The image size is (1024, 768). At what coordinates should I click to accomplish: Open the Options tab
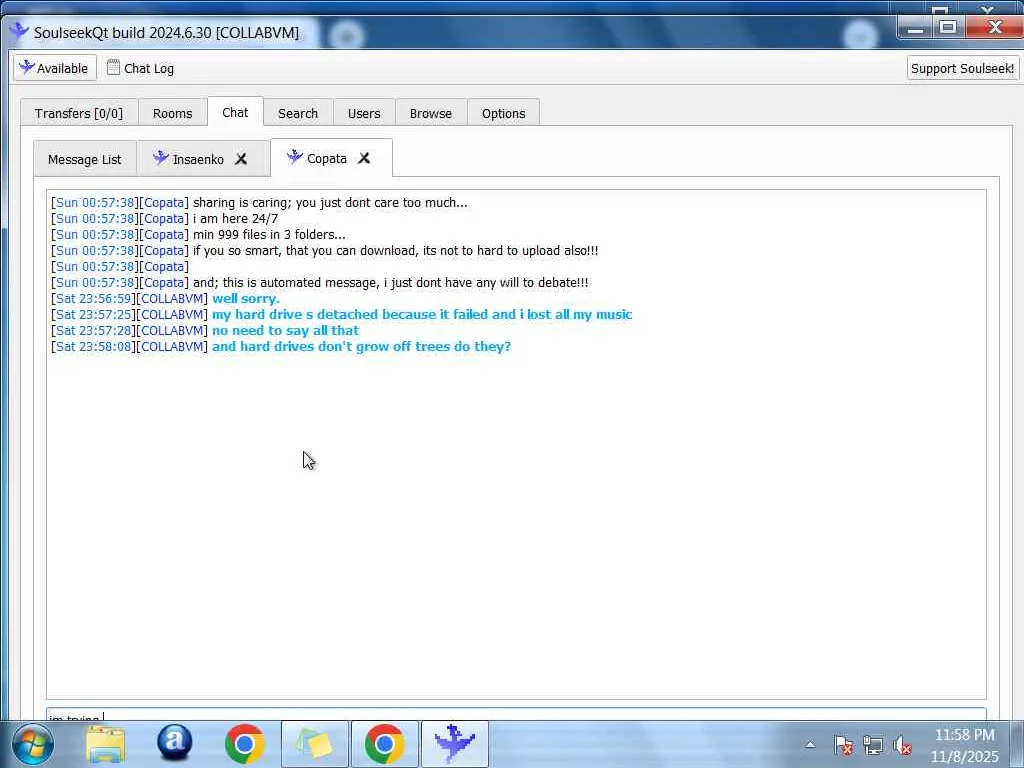pyautogui.click(x=504, y=113)
